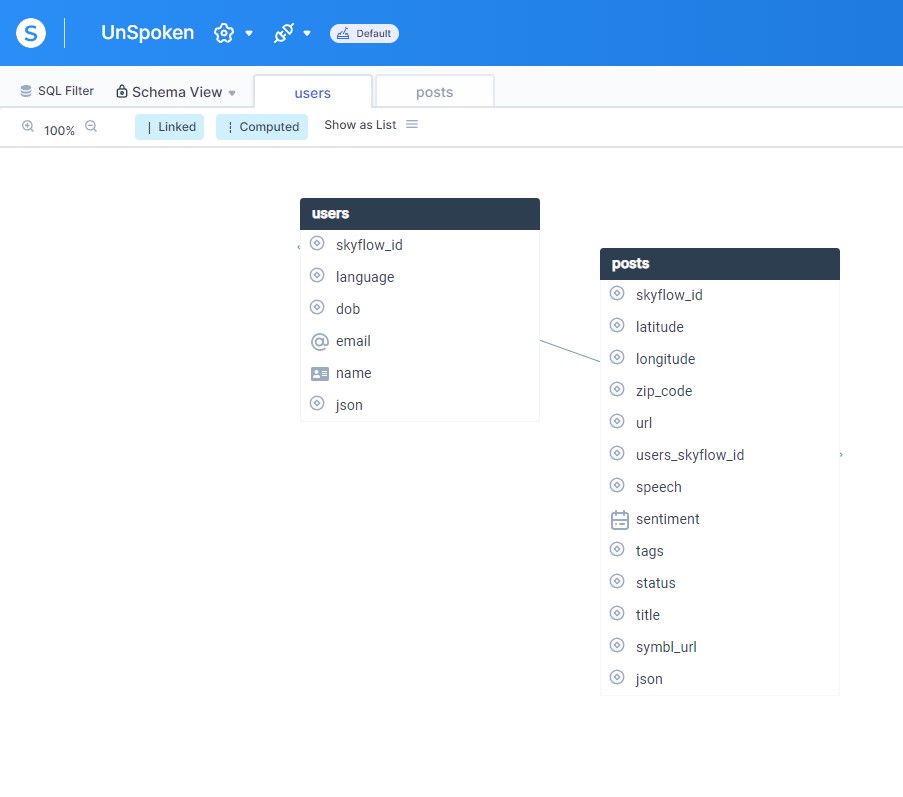903x797 pixels.
Task: Select the longitude field label
Action: (665, 359)
